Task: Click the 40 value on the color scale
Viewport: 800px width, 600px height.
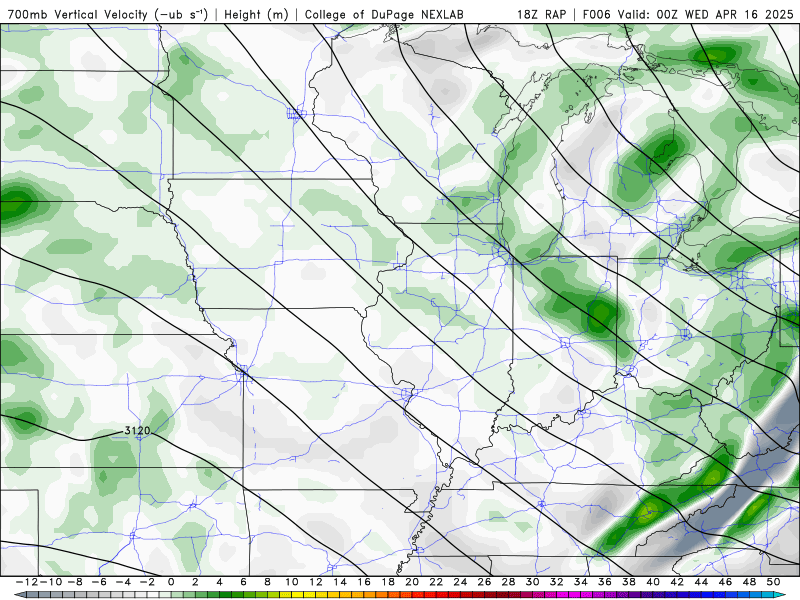Action: coord(653,582)
